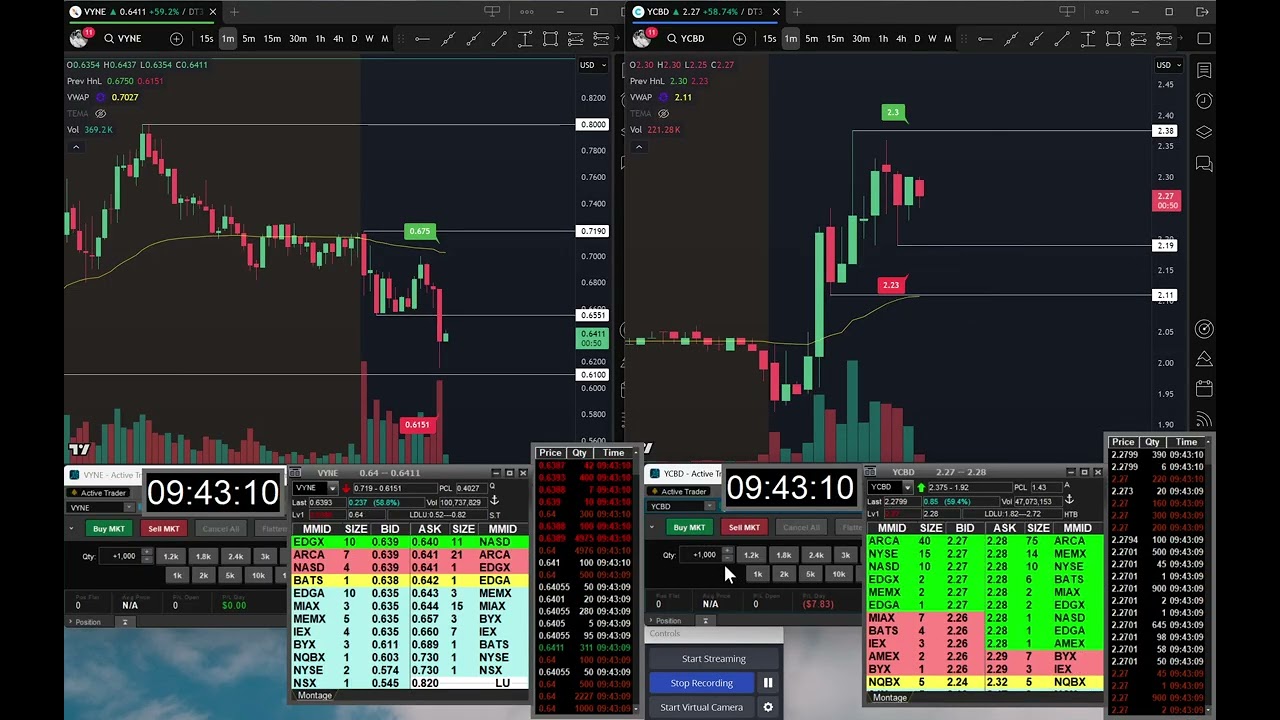
Task: Select the rectangle tool on VYNE chart
Action: [550, 39]
